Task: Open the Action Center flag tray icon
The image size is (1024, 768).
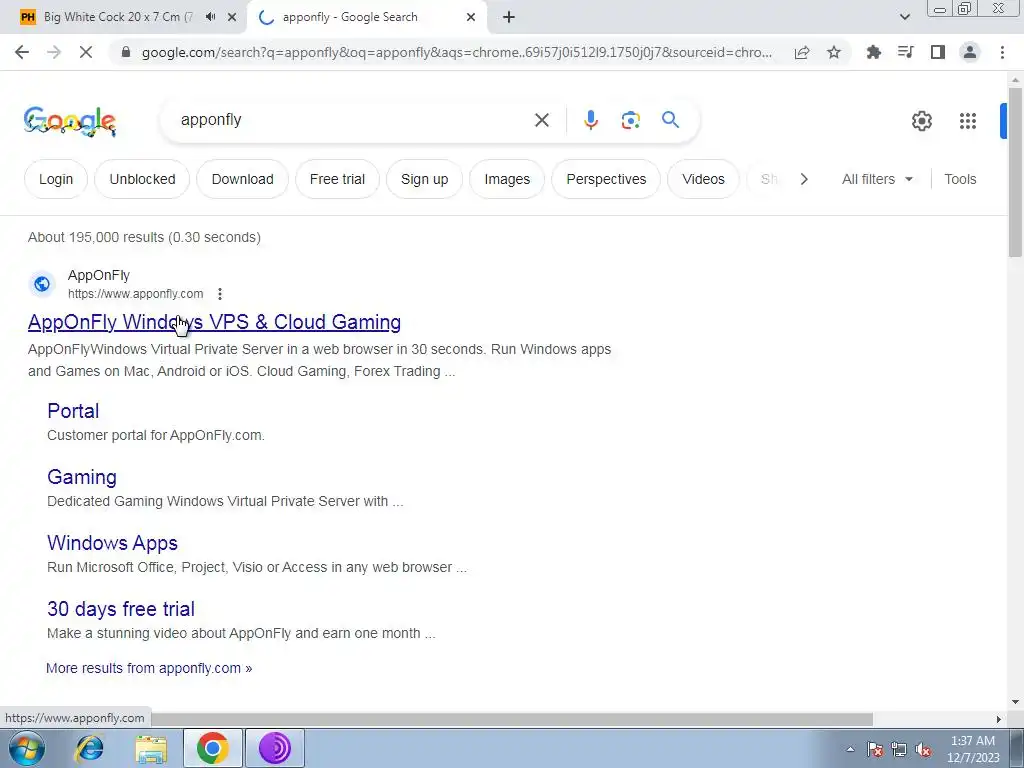Action: [874, 750]
